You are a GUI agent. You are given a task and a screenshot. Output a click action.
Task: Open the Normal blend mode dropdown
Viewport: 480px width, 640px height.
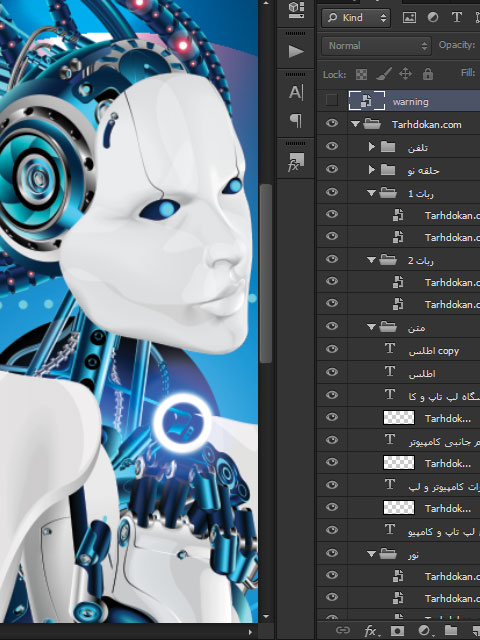376,46
